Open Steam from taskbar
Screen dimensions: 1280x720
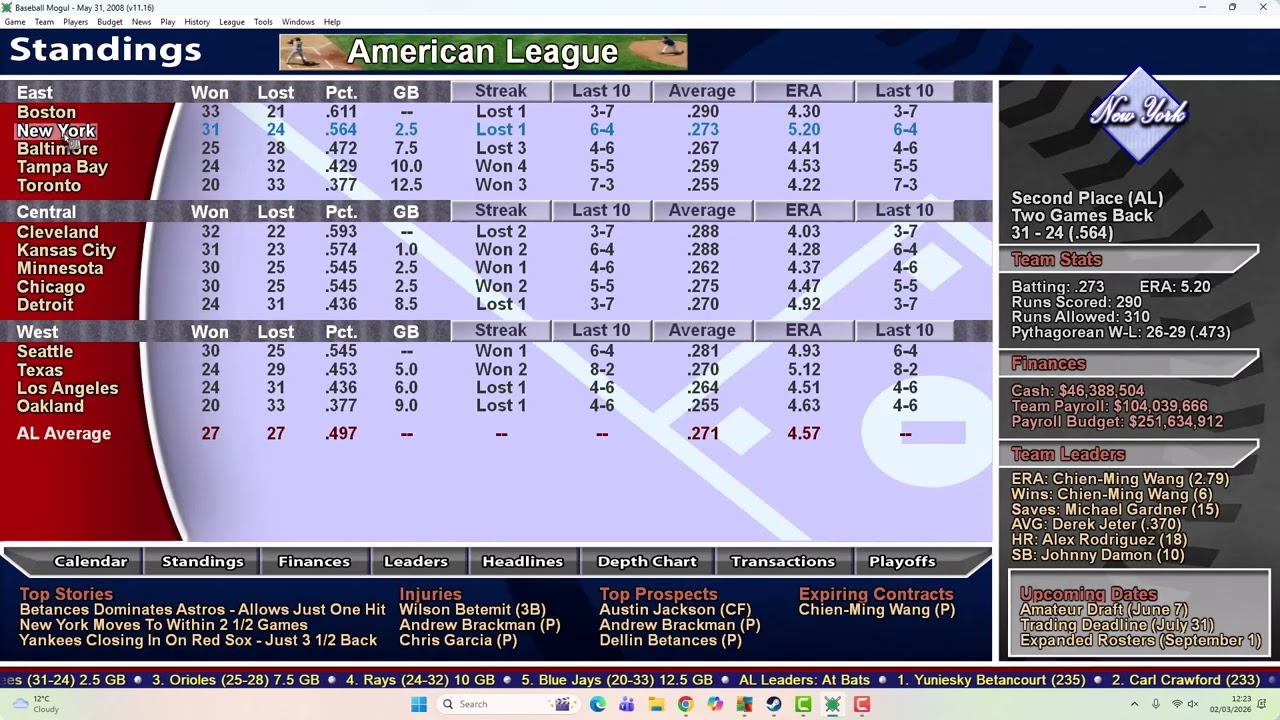pos(773,704)
